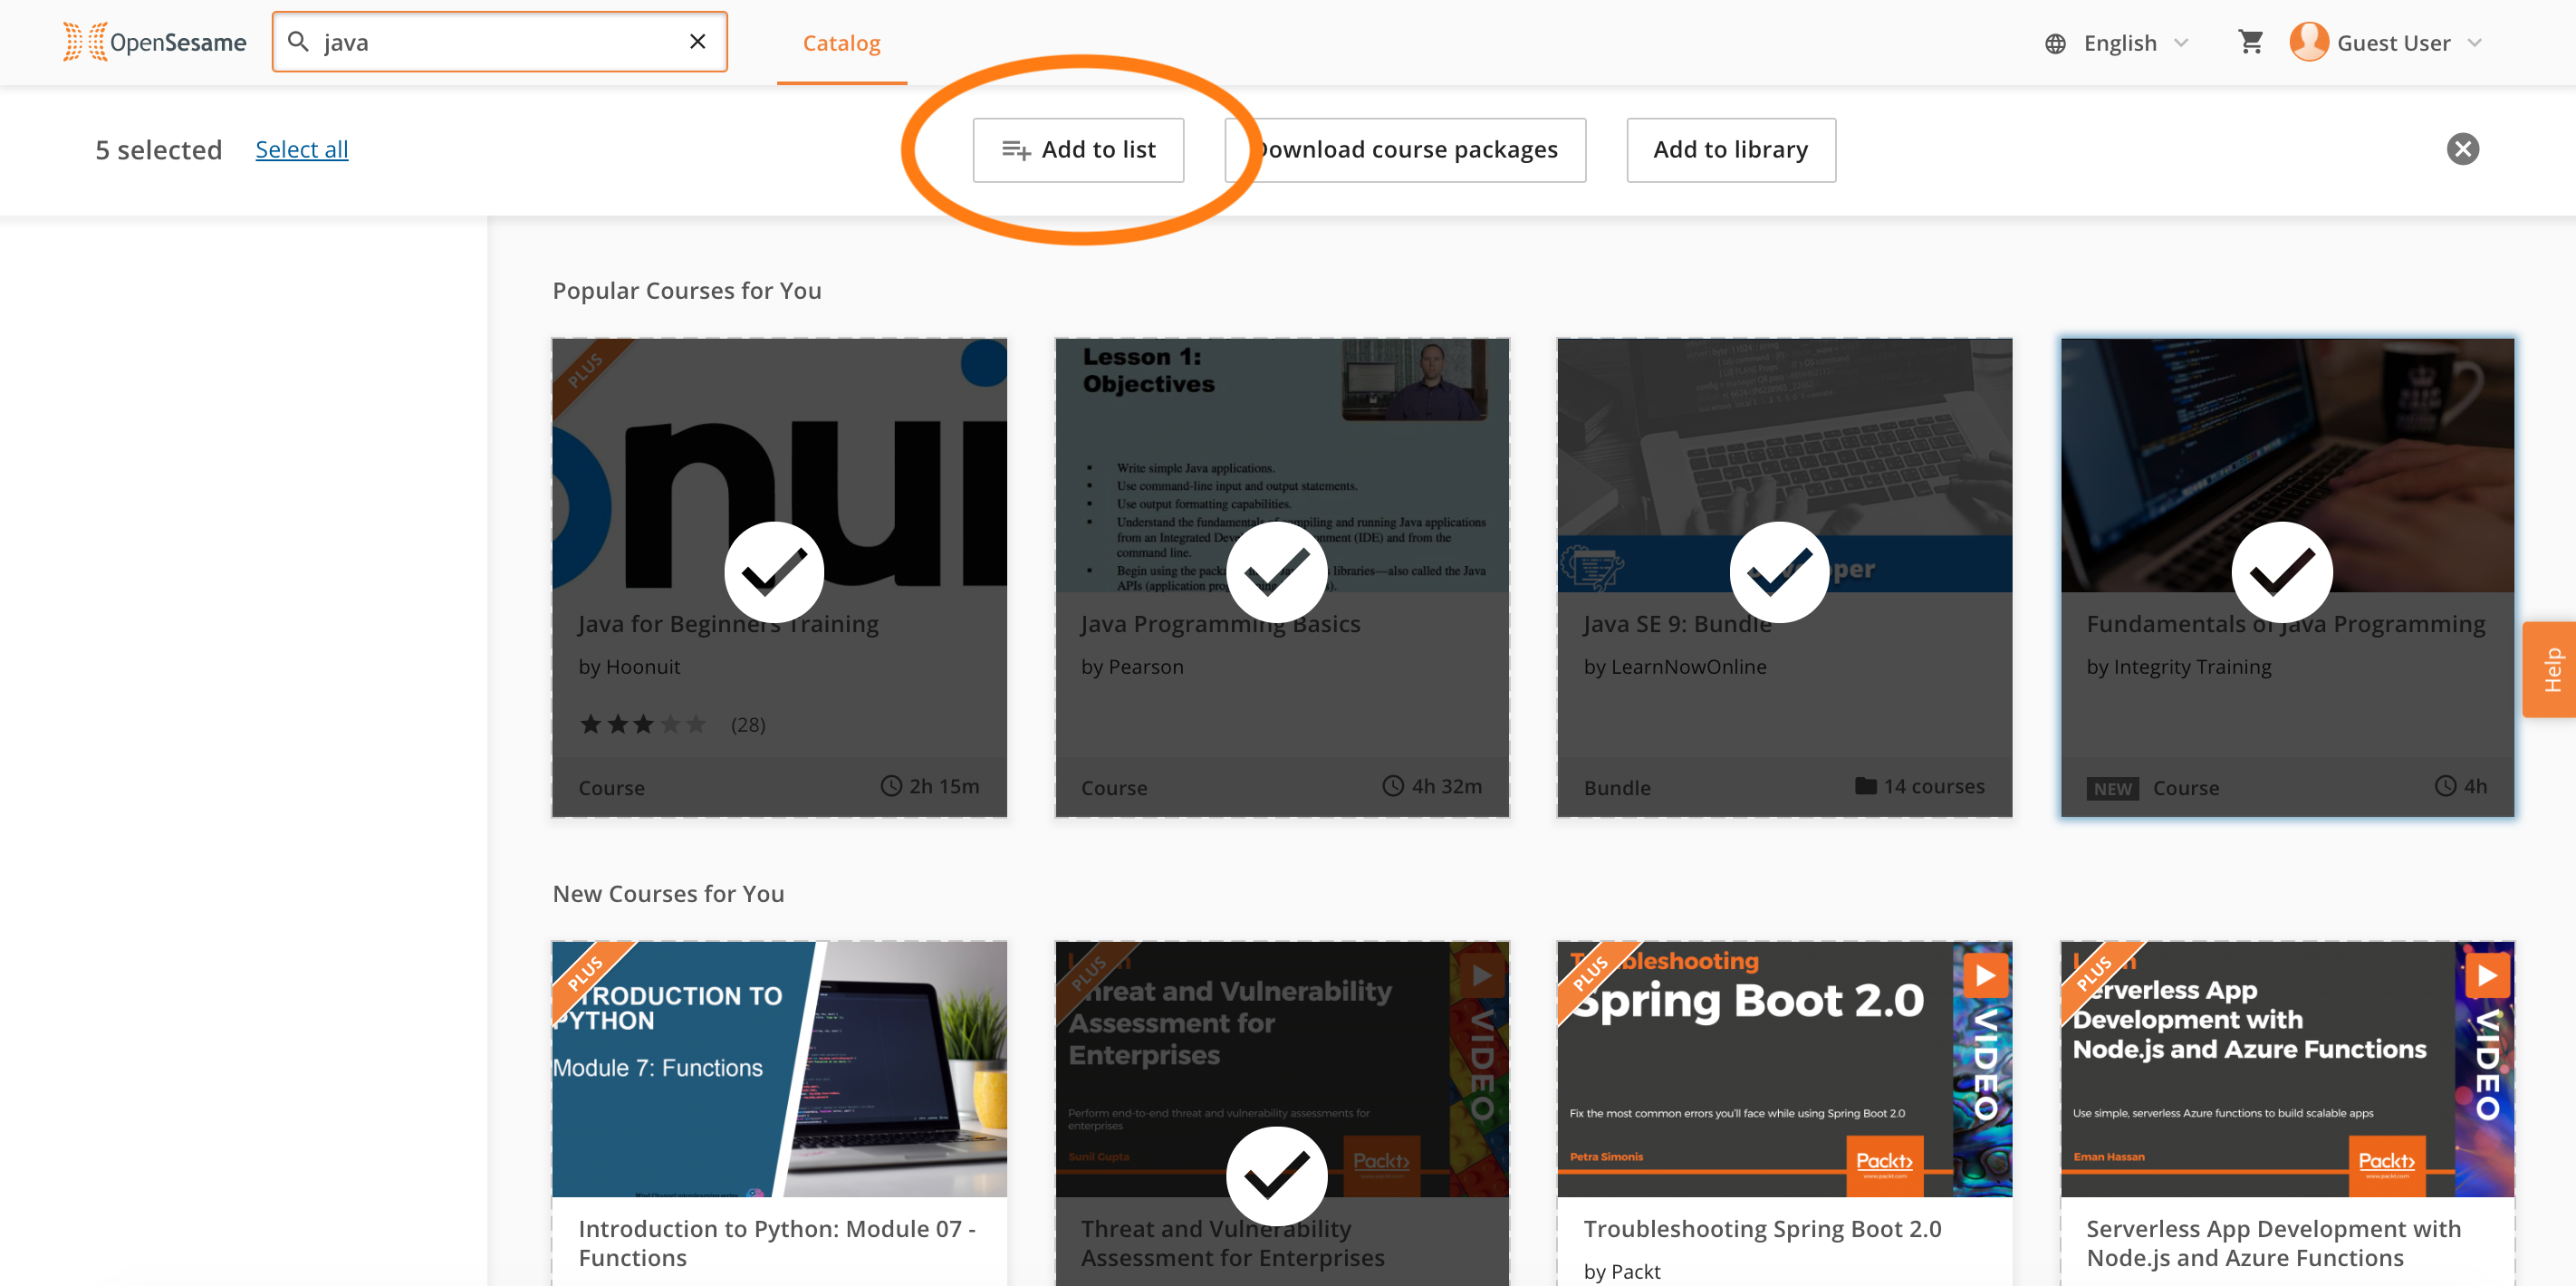Click the OpenSesame logo

tap(154, 42)
